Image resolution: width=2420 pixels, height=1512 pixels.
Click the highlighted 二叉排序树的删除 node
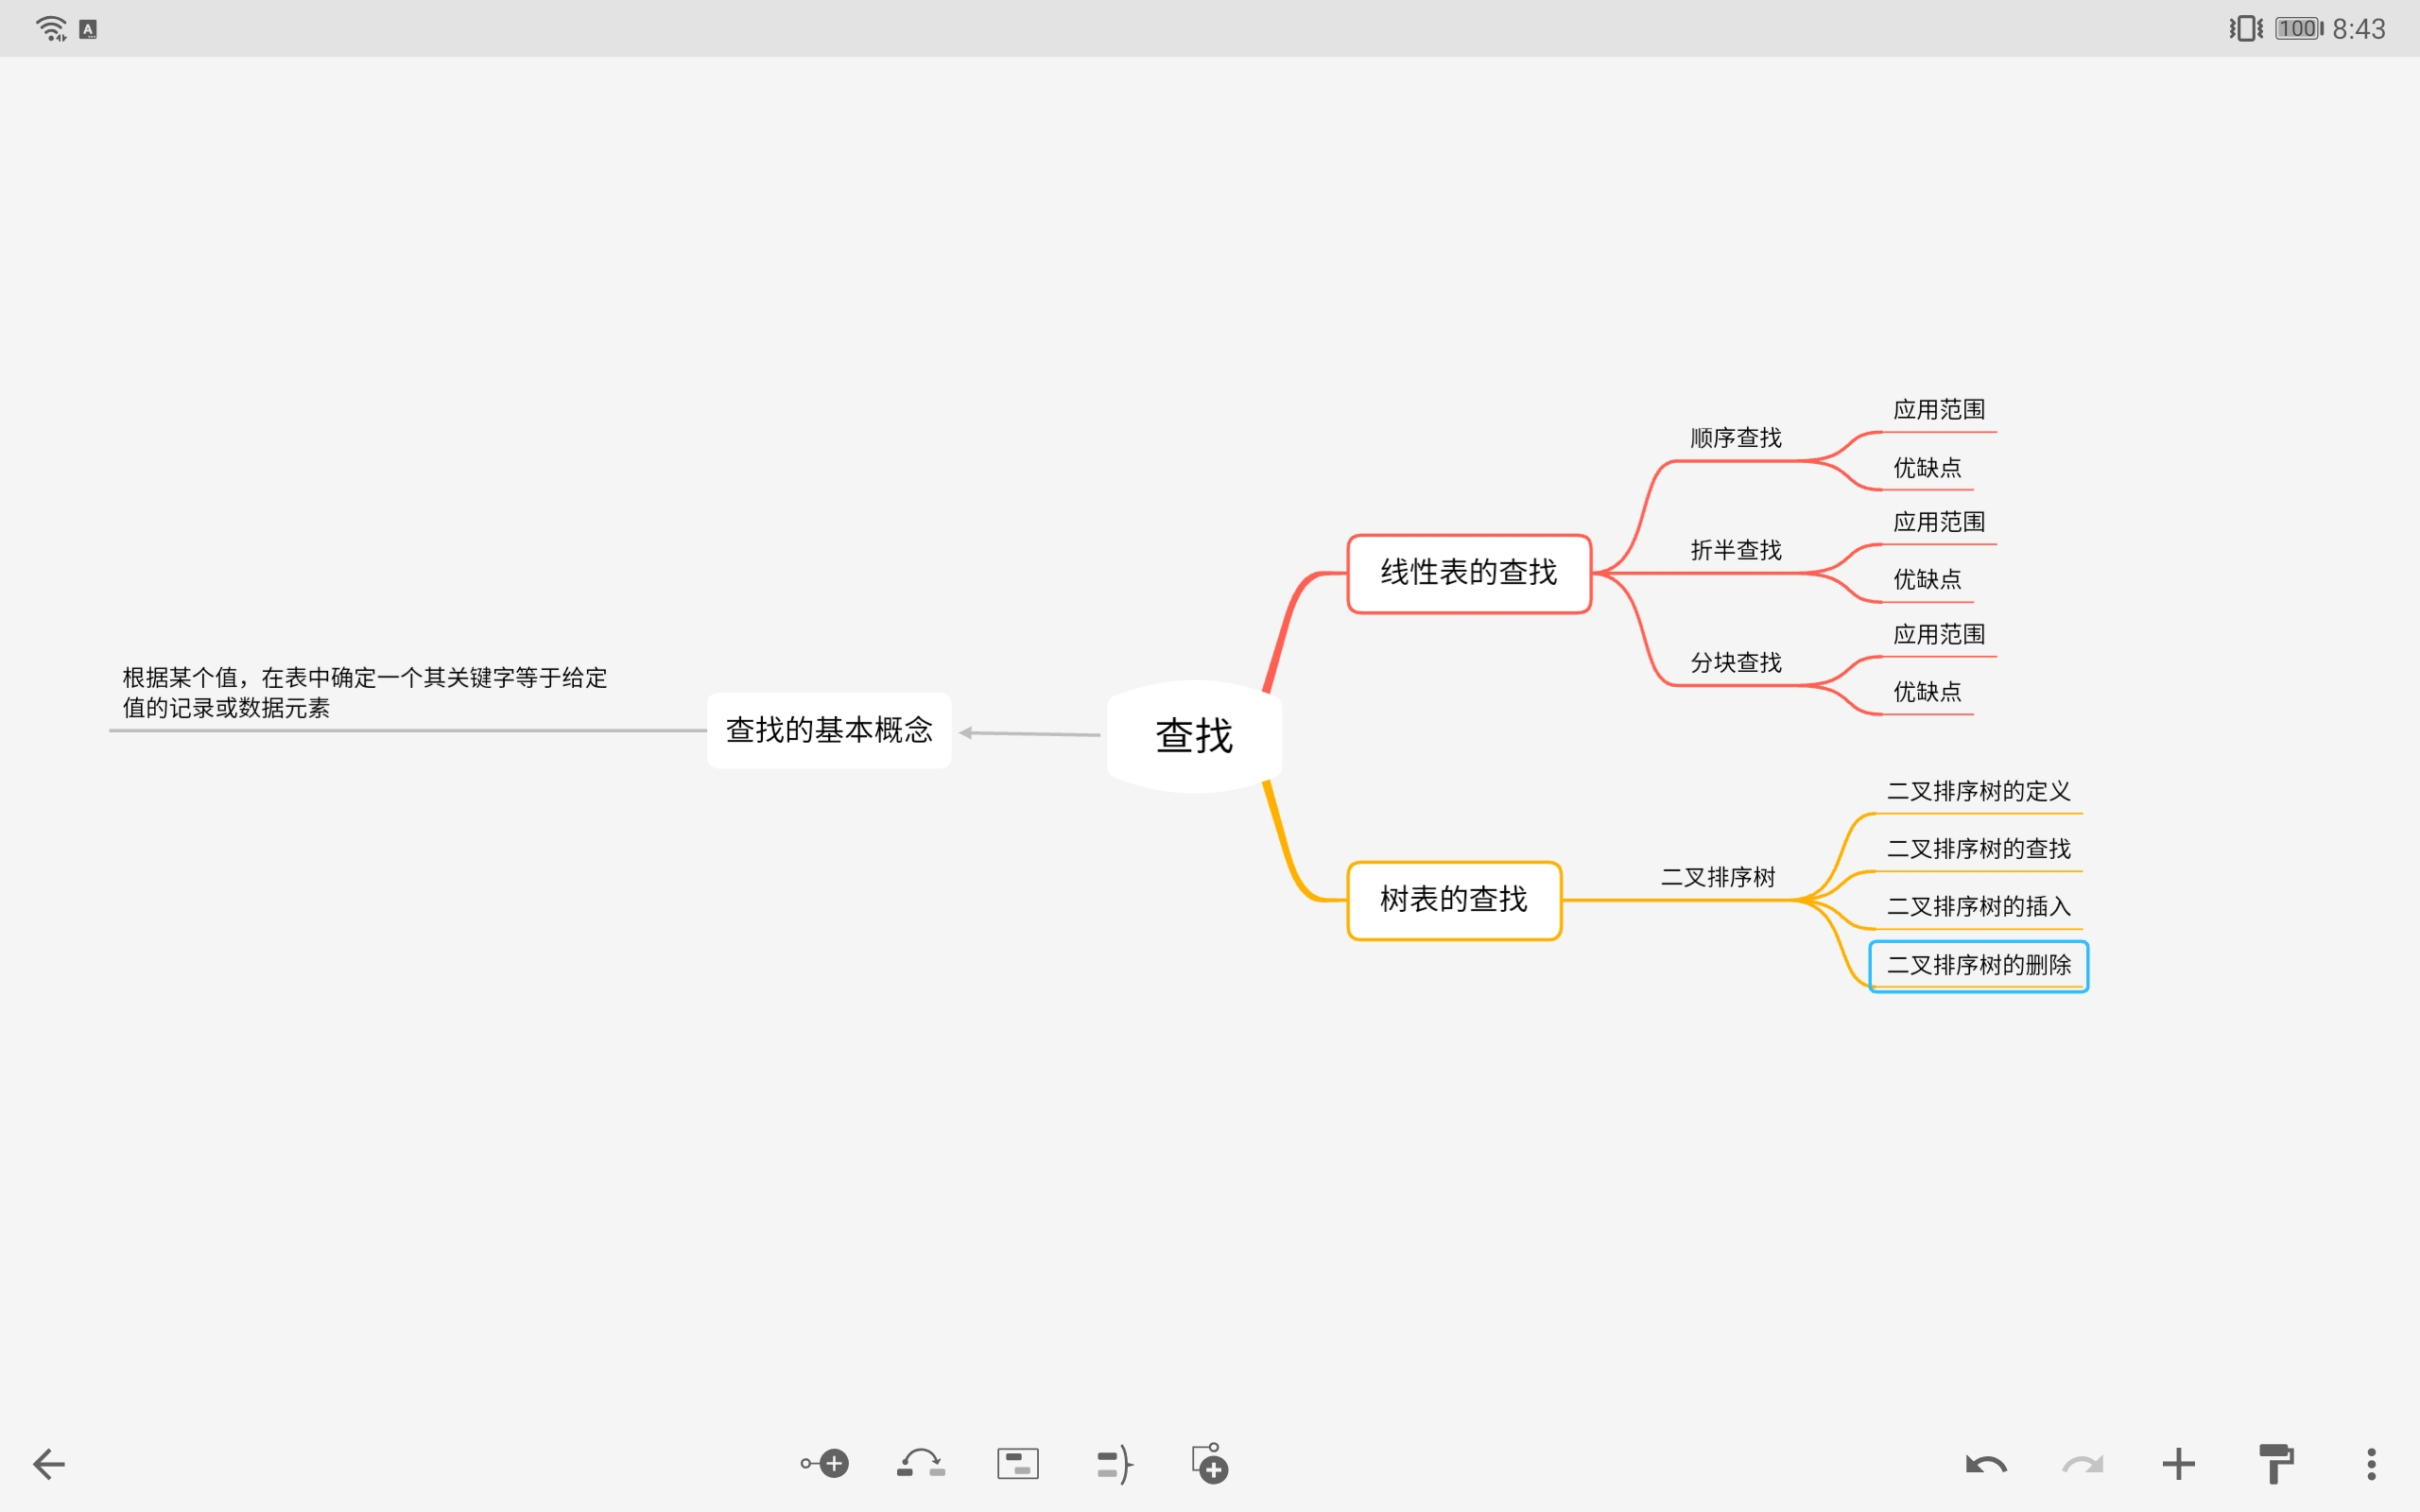[x=1978, y=965]
